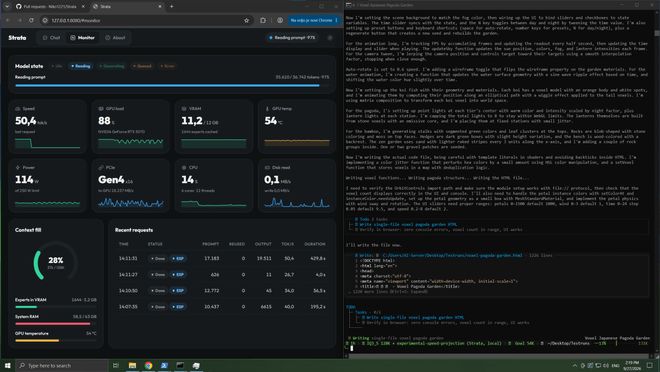660x372 pixels.
Task: Click the terminal horizontal scrollbar
Action: point(499,356)
